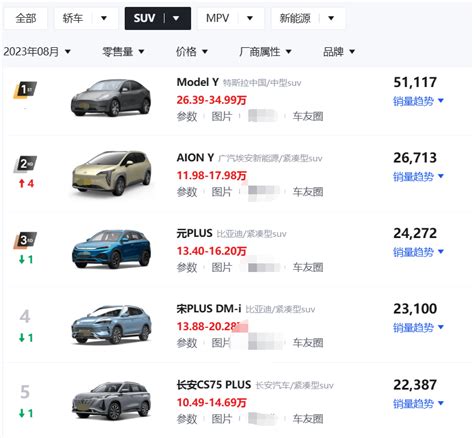Click the rank 3 badge icon

(25, 240)
